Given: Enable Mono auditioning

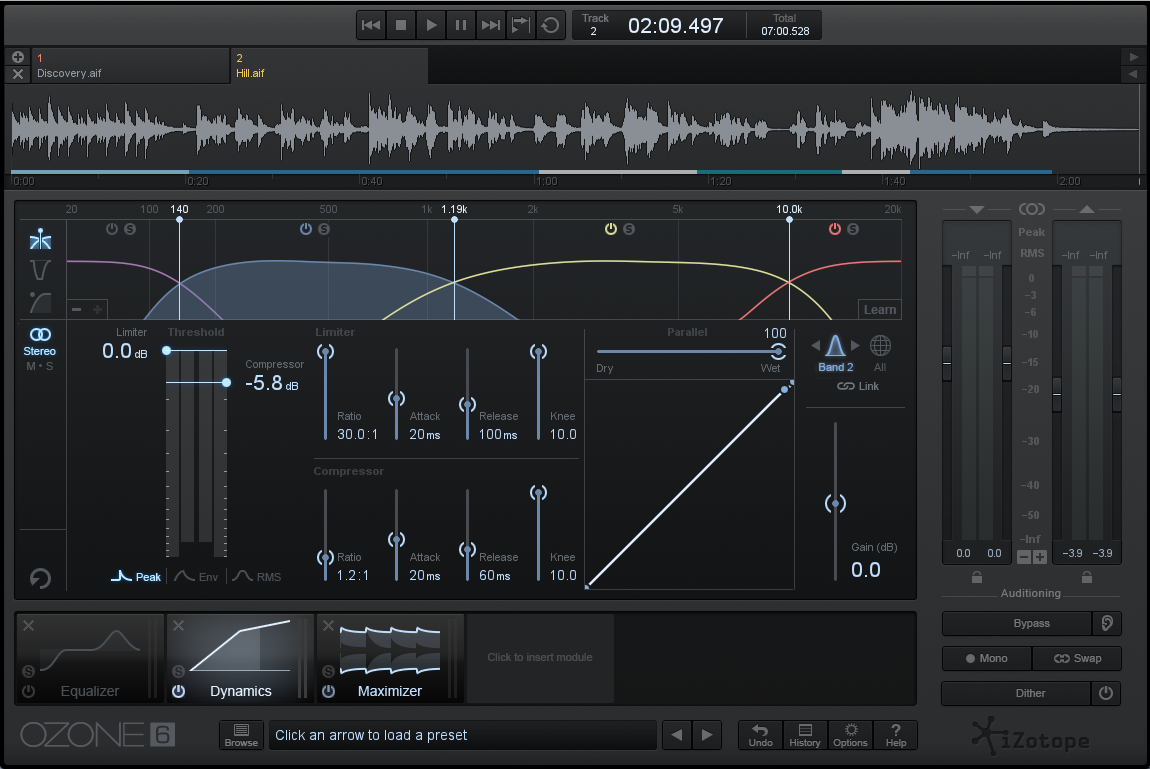Looking at the screenshot, I should point(986,658).
